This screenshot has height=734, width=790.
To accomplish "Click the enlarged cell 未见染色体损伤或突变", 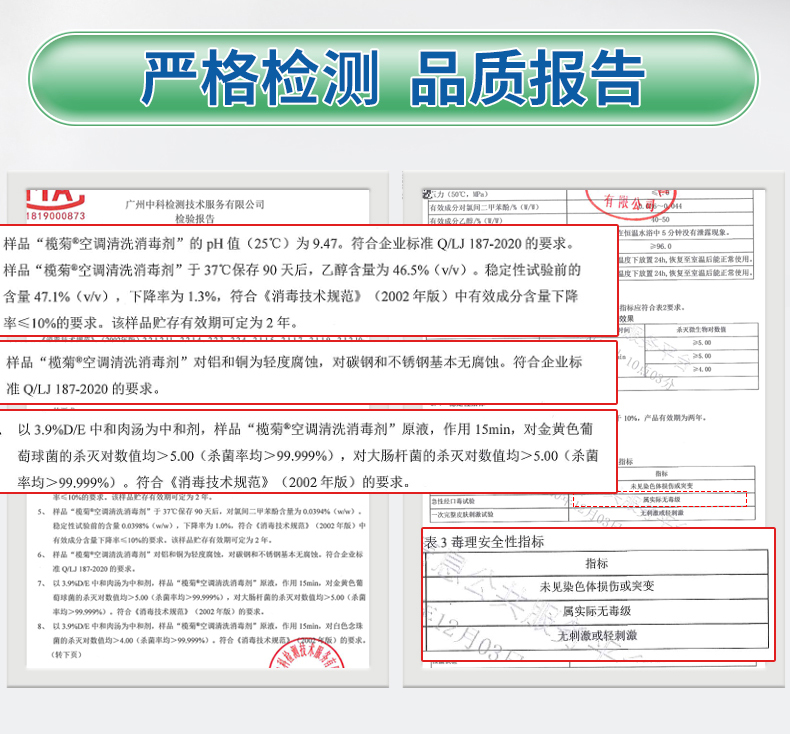I will (597, 586).
